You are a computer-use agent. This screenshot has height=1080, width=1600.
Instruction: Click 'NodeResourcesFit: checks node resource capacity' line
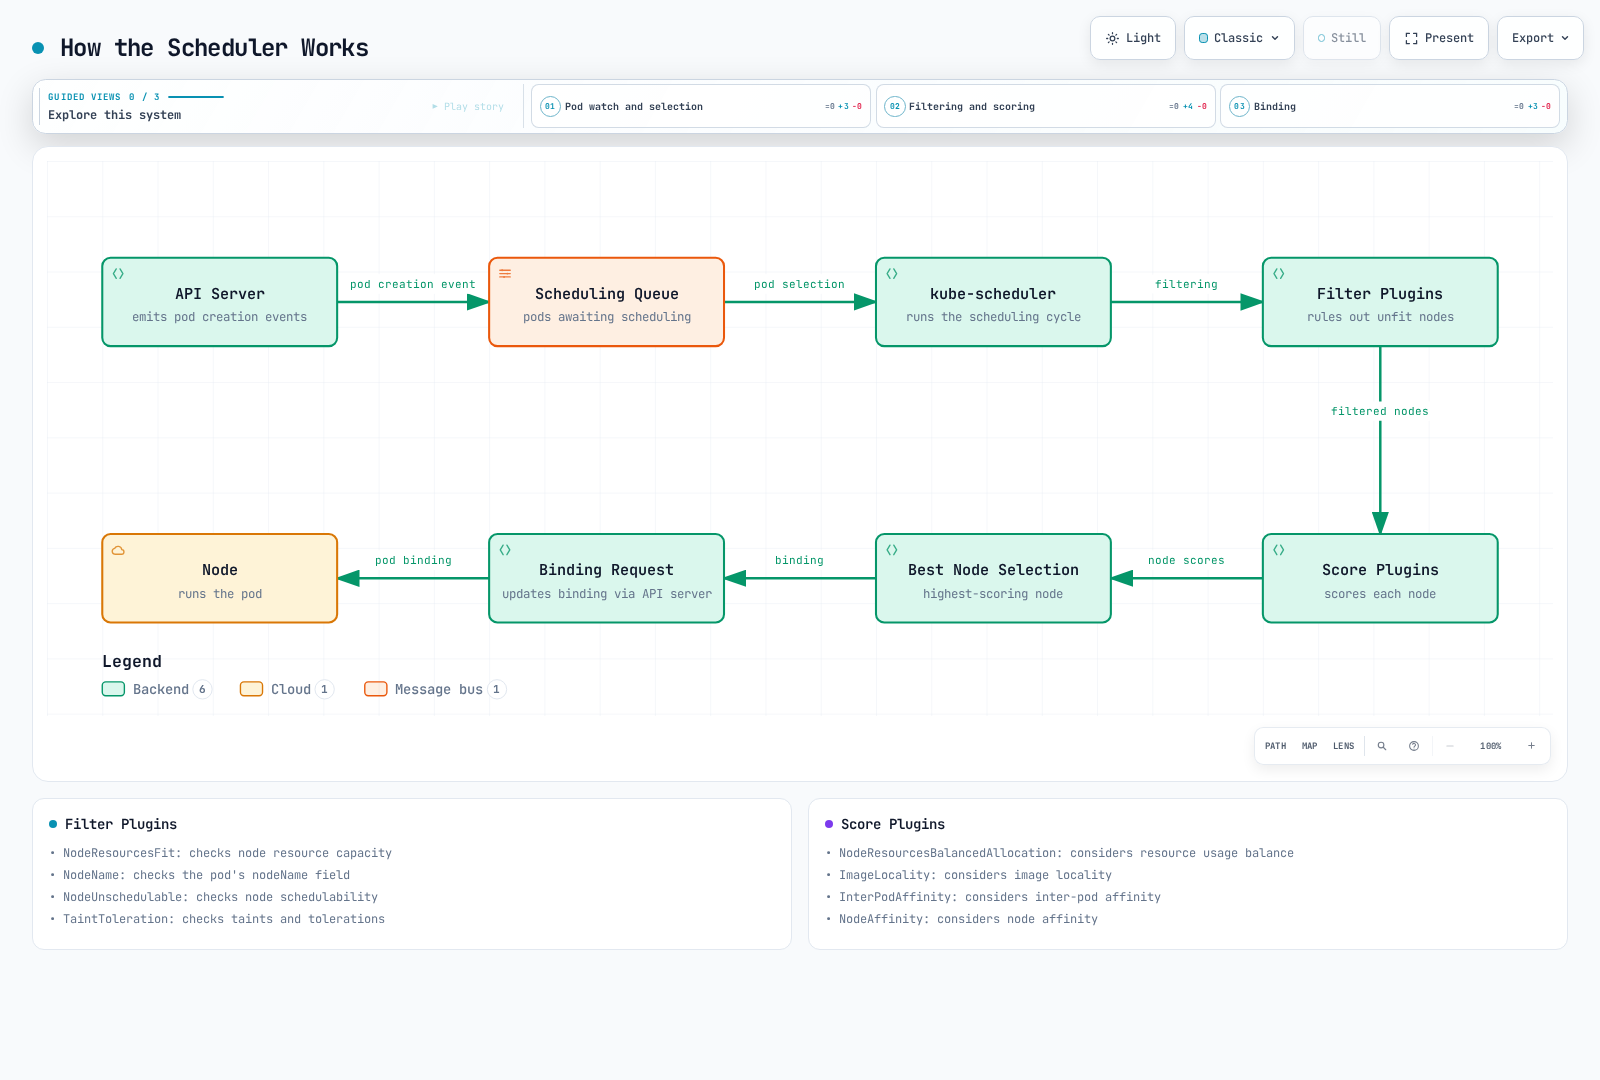tap(227, 853)
